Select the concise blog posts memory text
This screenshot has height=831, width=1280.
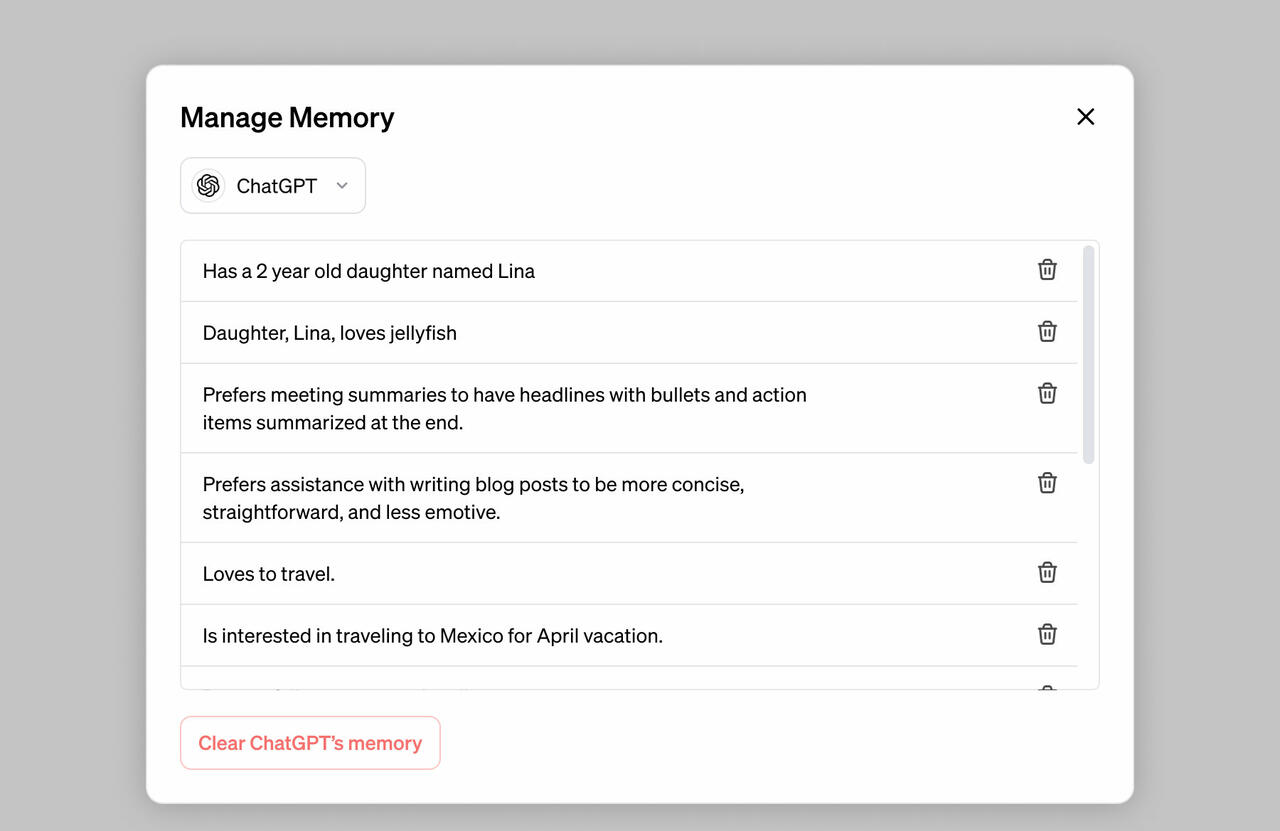[x=473, y=498]
